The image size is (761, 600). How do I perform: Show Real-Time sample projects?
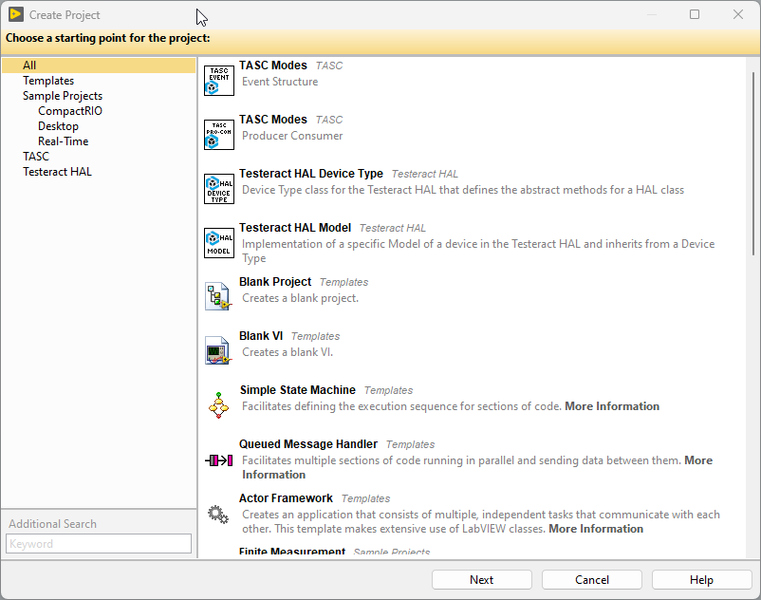pos(63,141)
